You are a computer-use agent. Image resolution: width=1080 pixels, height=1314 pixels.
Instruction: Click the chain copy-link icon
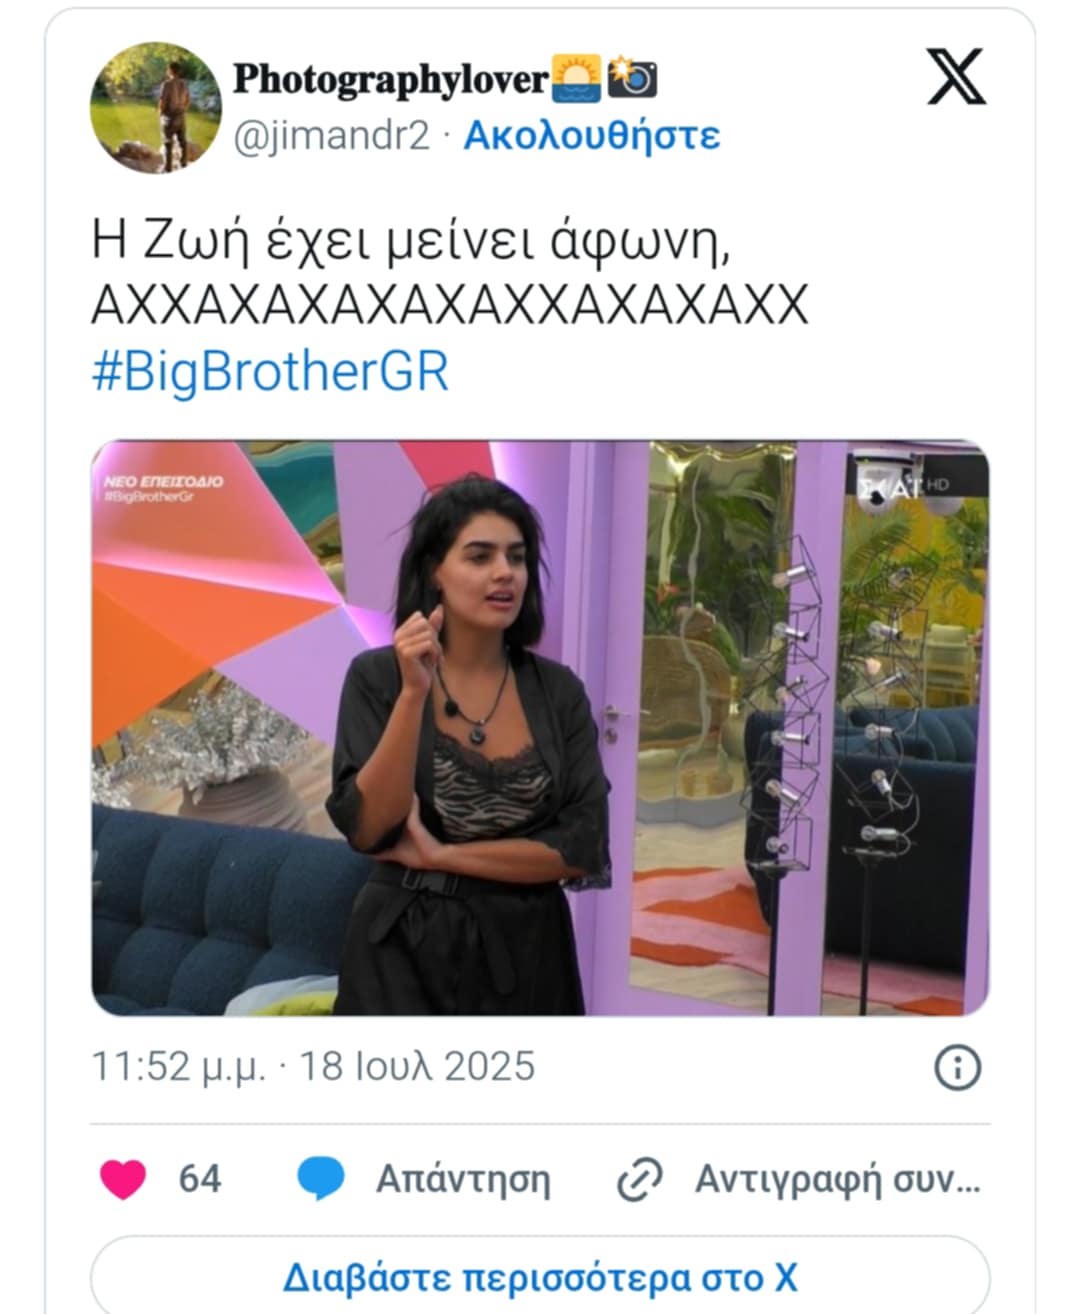(639, 1180)
